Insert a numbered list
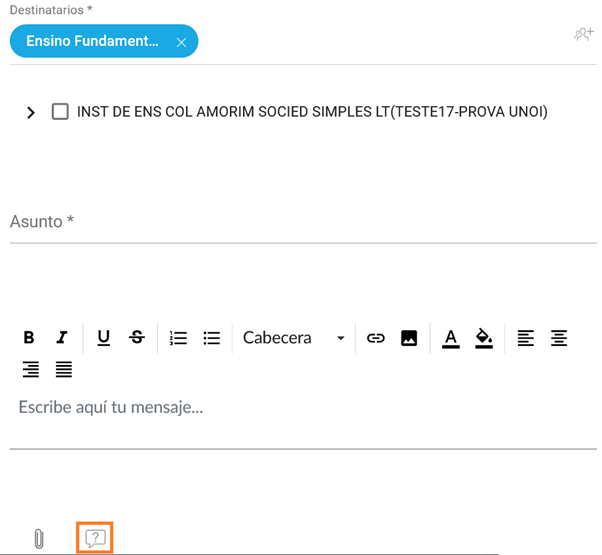 [178, 338]
